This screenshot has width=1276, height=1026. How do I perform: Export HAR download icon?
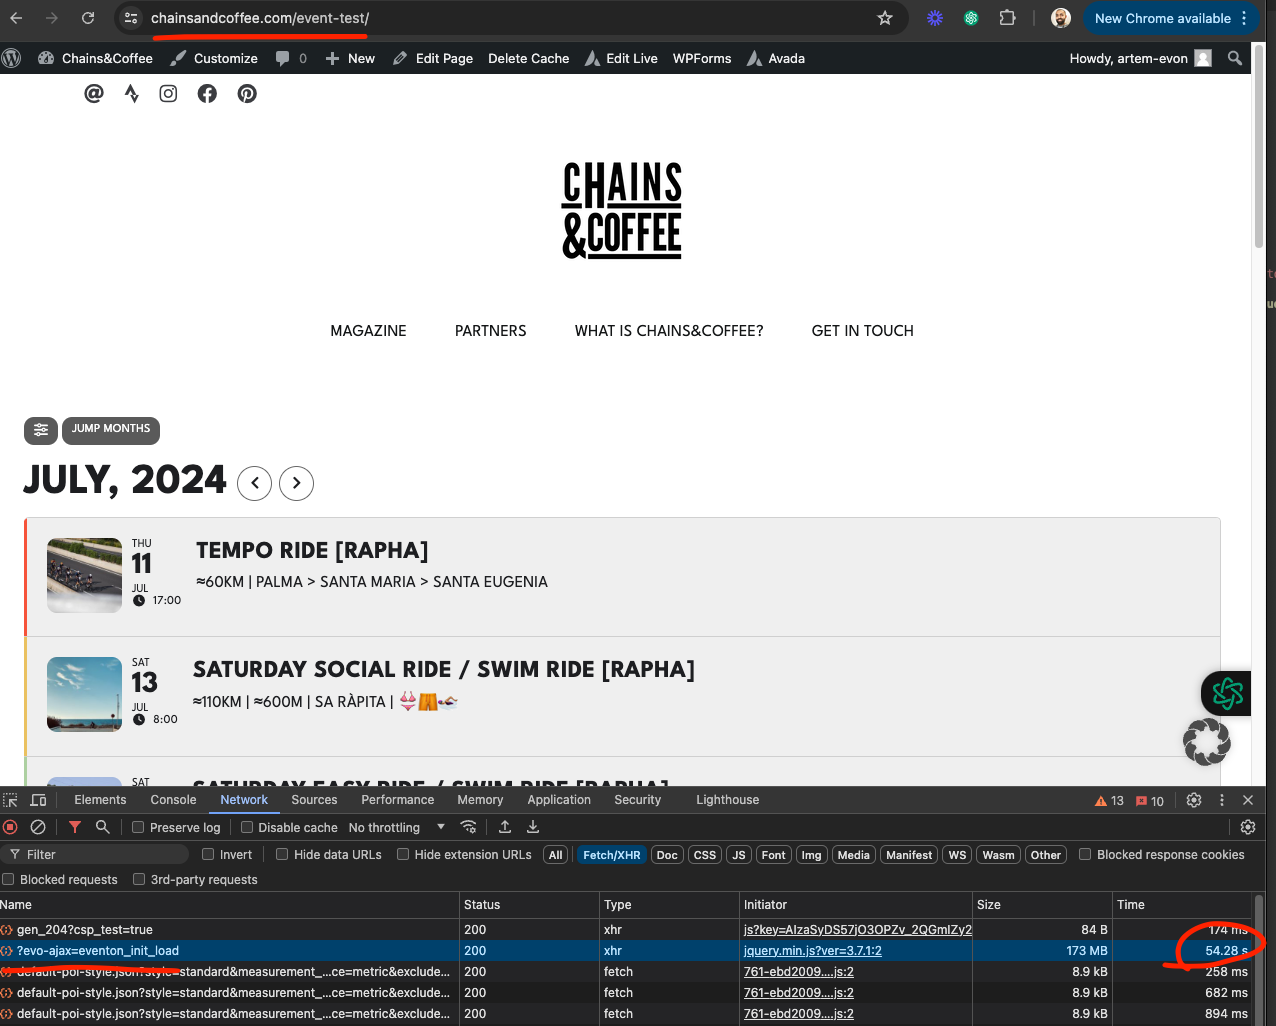coord(533,827)
